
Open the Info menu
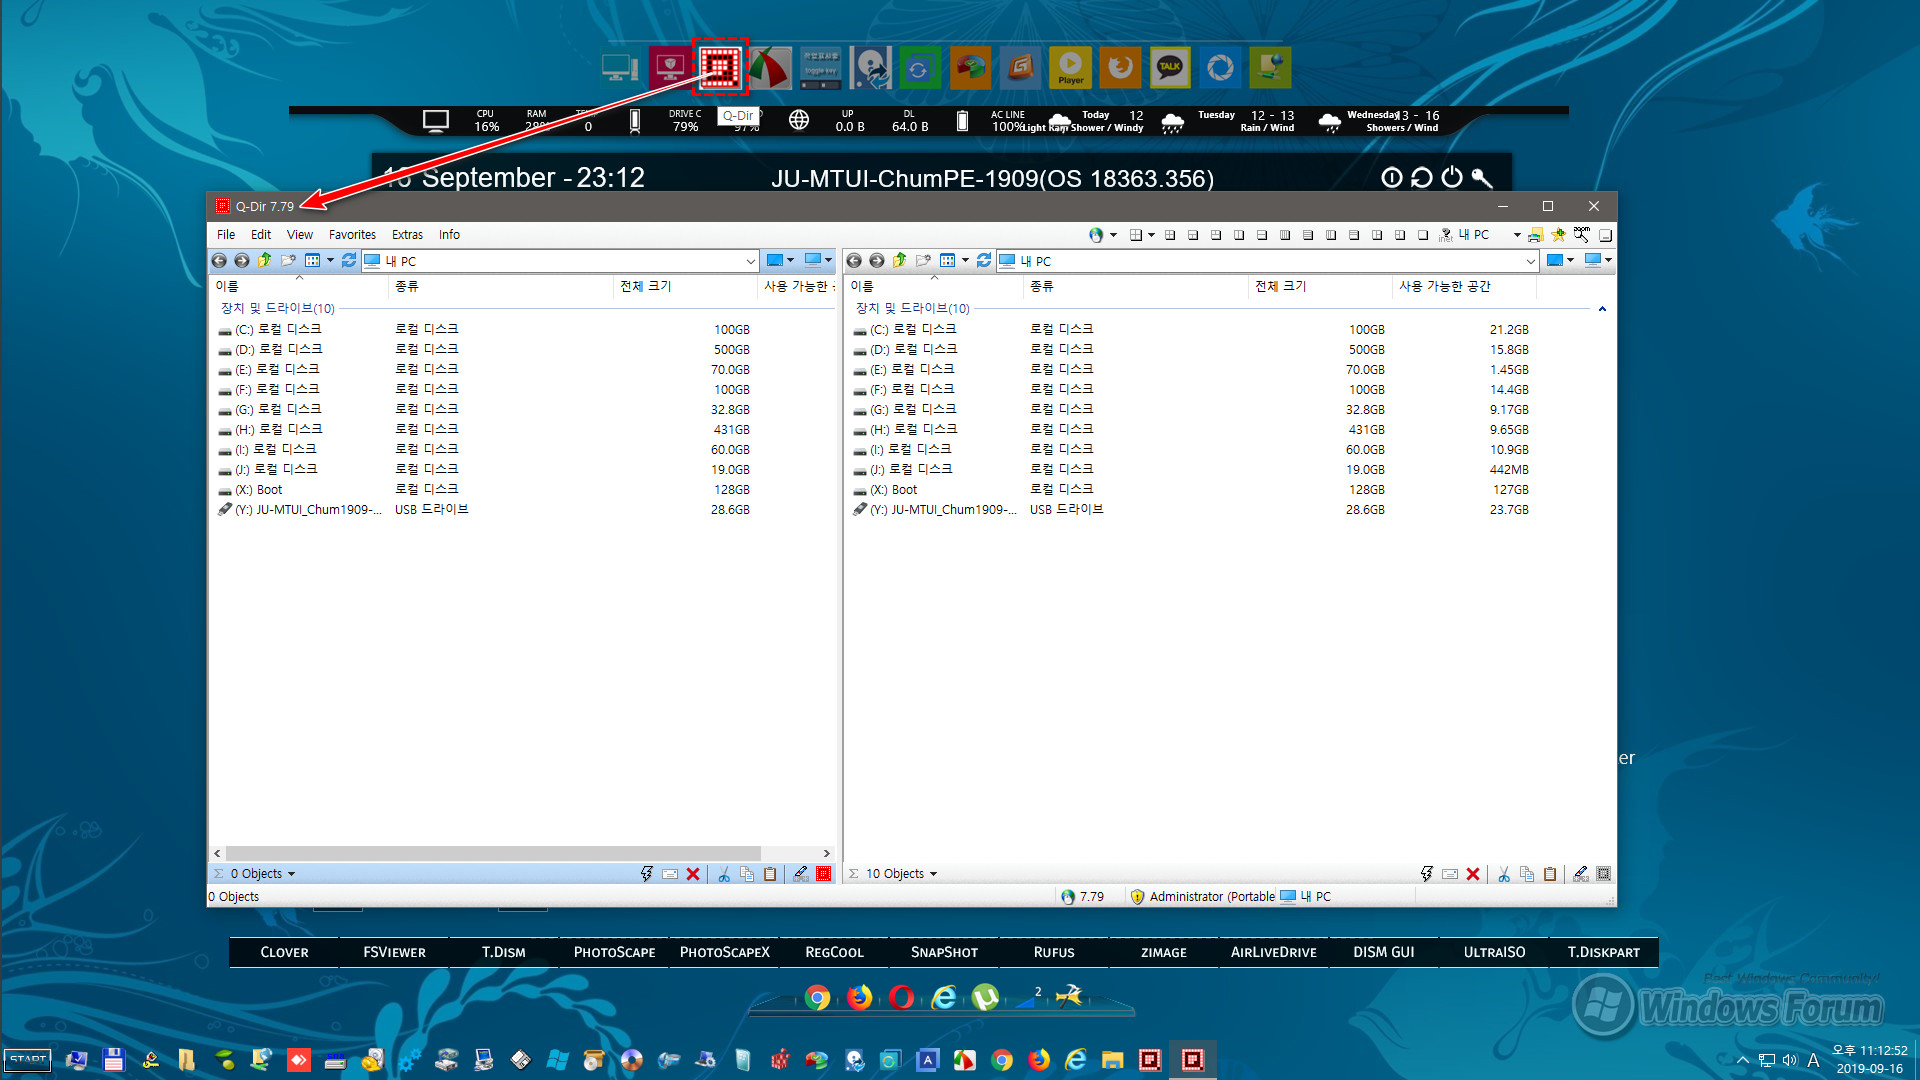click(x=449, y=235)
